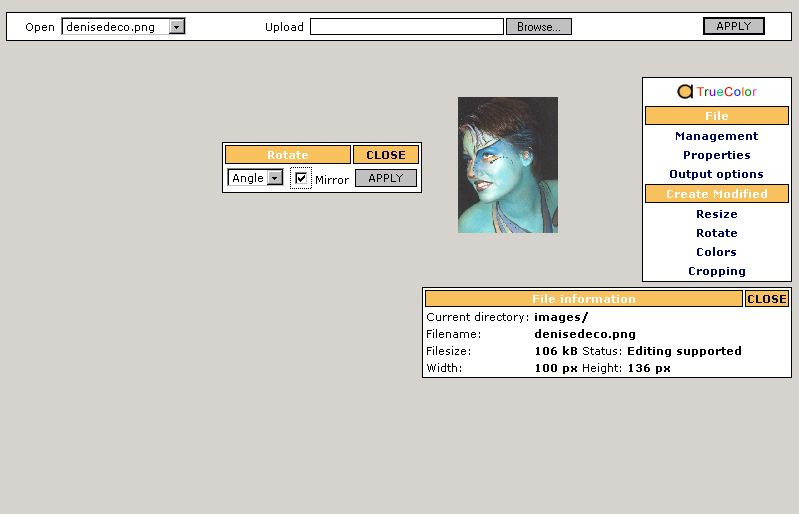The height and width of the screenshot is (514, 799).
Task: Click the Create Modified section header
Action: pyautogui.click(x=716, y=194)
